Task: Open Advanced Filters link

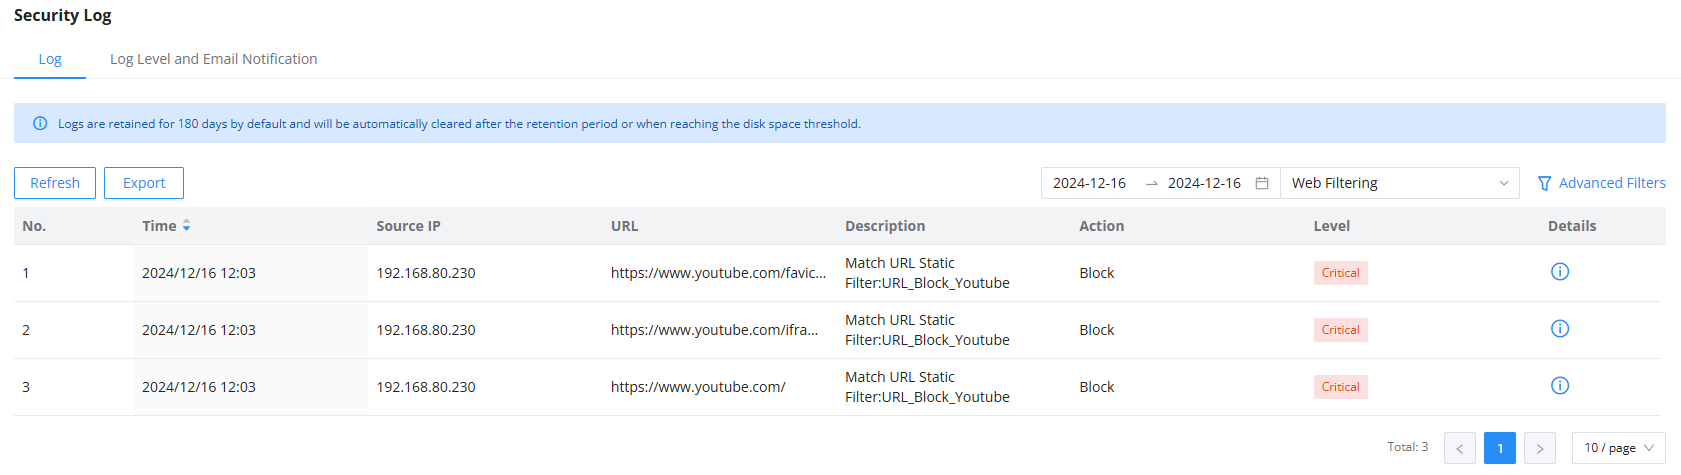Action: [1612, 183]
